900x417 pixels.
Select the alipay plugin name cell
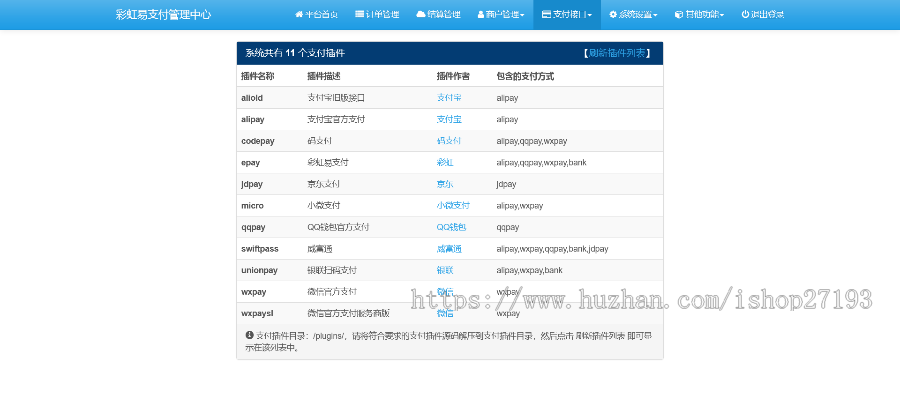[x=253, y=119]
